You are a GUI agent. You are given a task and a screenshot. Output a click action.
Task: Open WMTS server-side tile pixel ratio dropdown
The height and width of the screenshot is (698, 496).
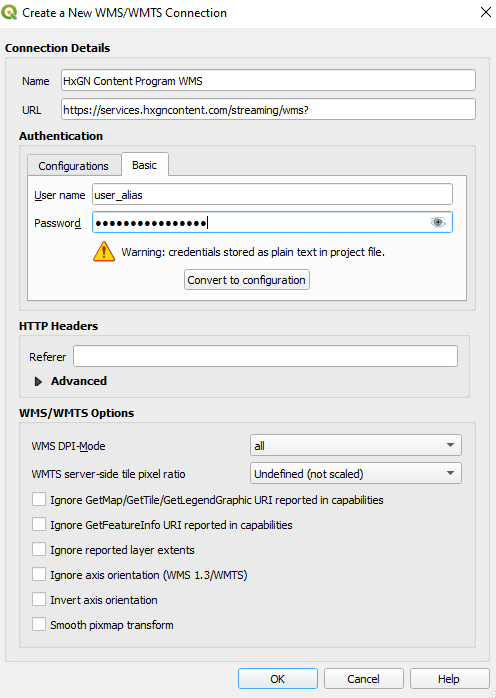tap(356, 474)
